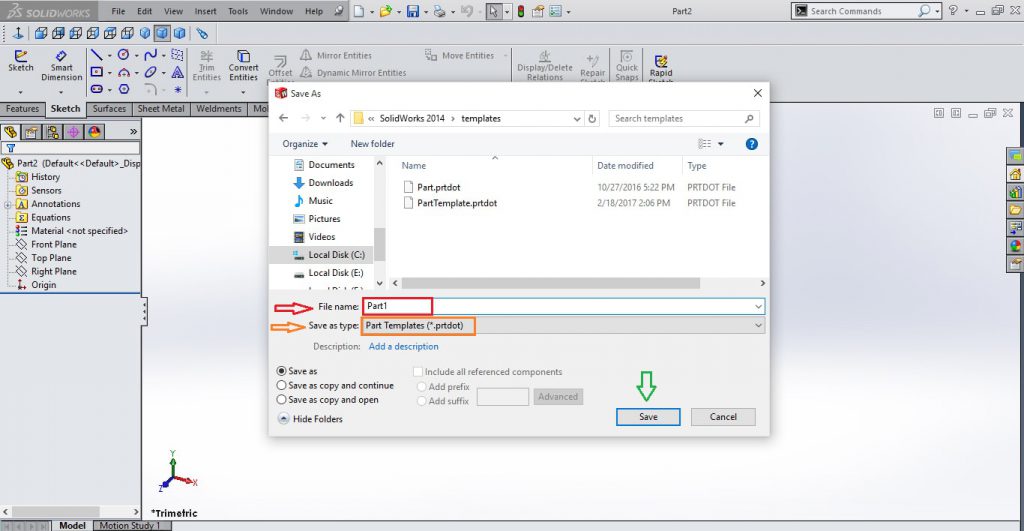Open the DisplayManager tab icon
The image size is (1024, 531).
tap(95, 132)
